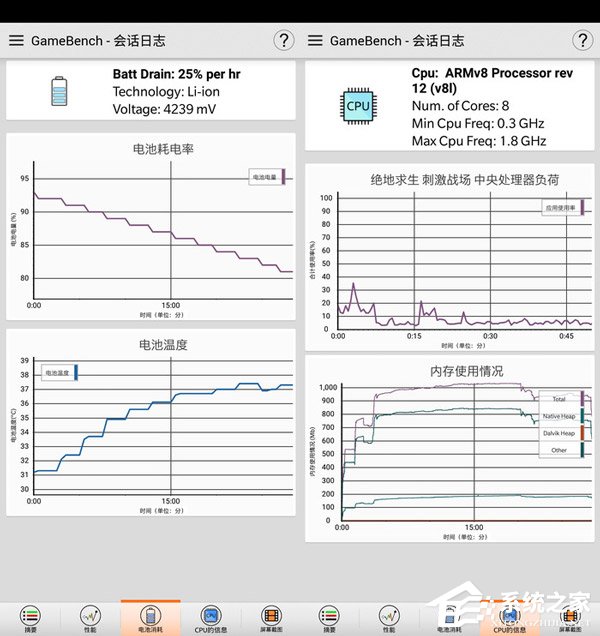This screenshot has height=636, width=600.
Task: Tap help question mark on battery screen
Action: [x=284, y=40]
